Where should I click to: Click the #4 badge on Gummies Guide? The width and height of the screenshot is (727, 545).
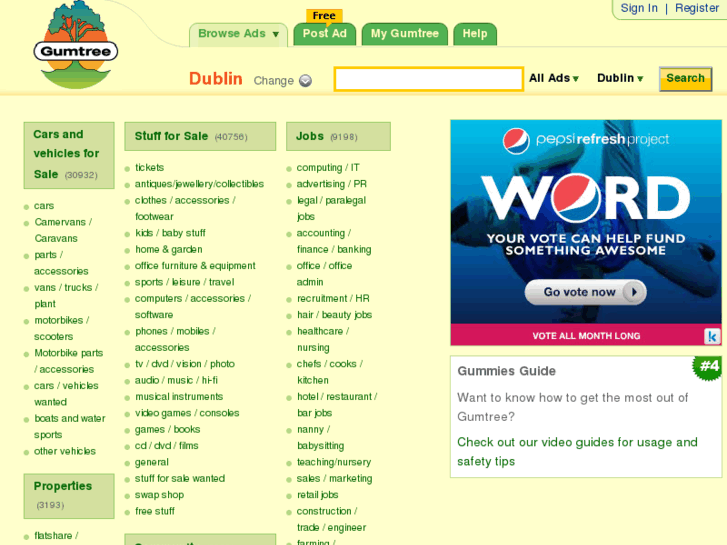(x=708, y=367)
